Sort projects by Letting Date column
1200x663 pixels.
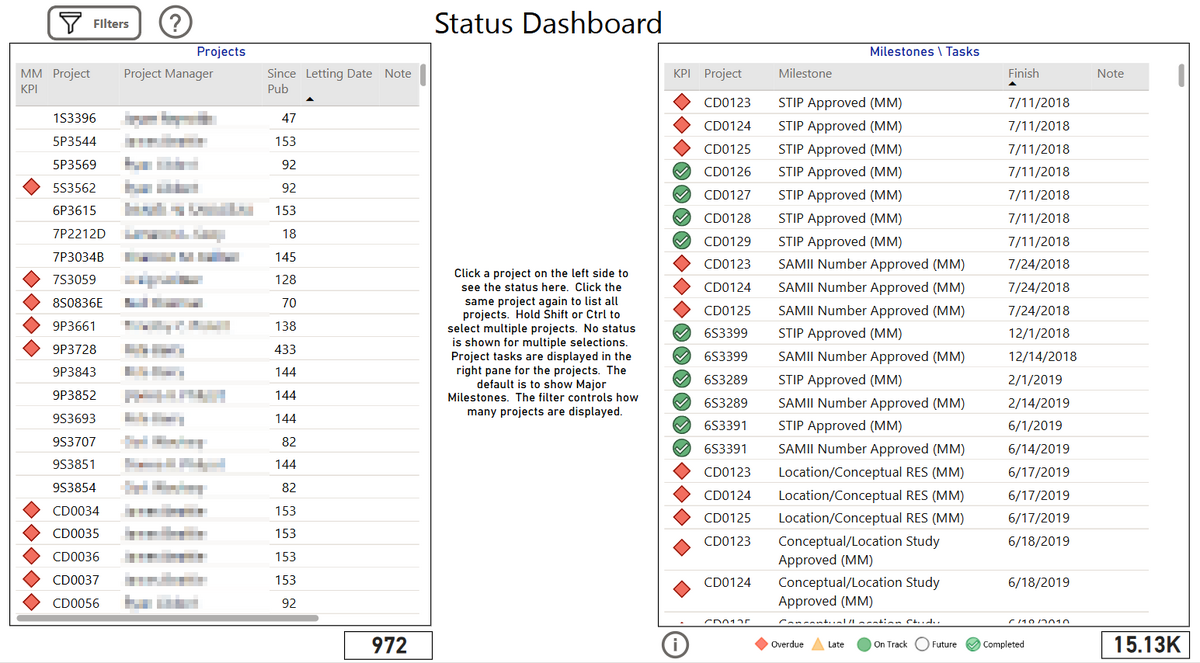tap(338, 74)
